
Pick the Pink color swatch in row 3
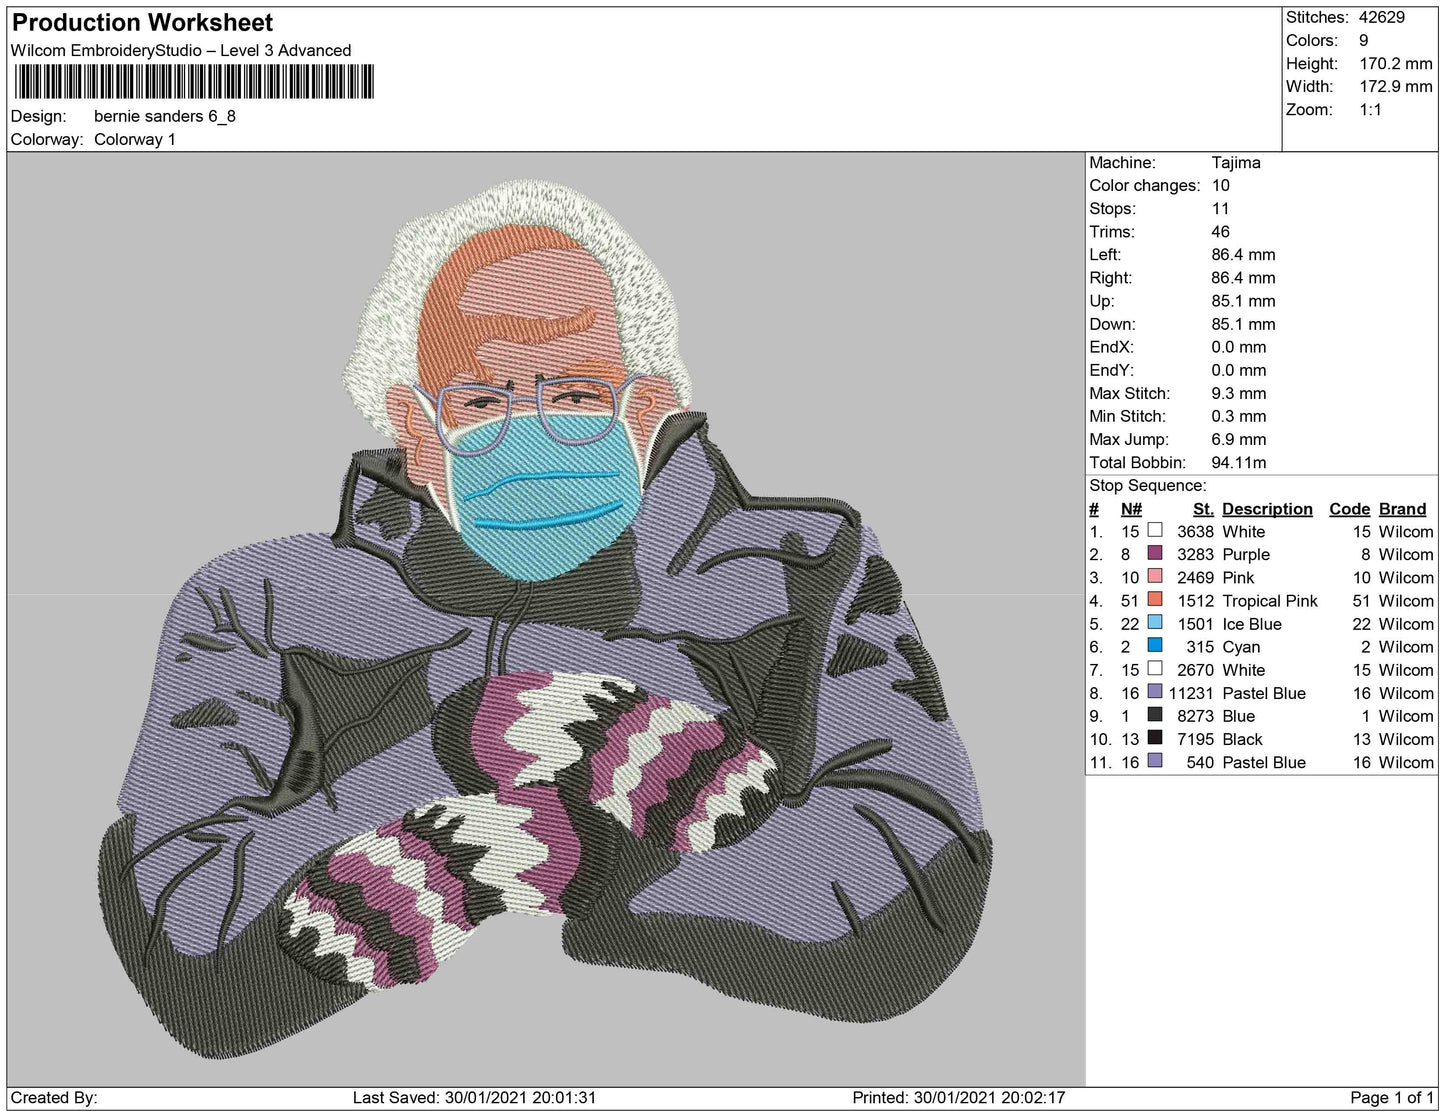coord(1155,576)
